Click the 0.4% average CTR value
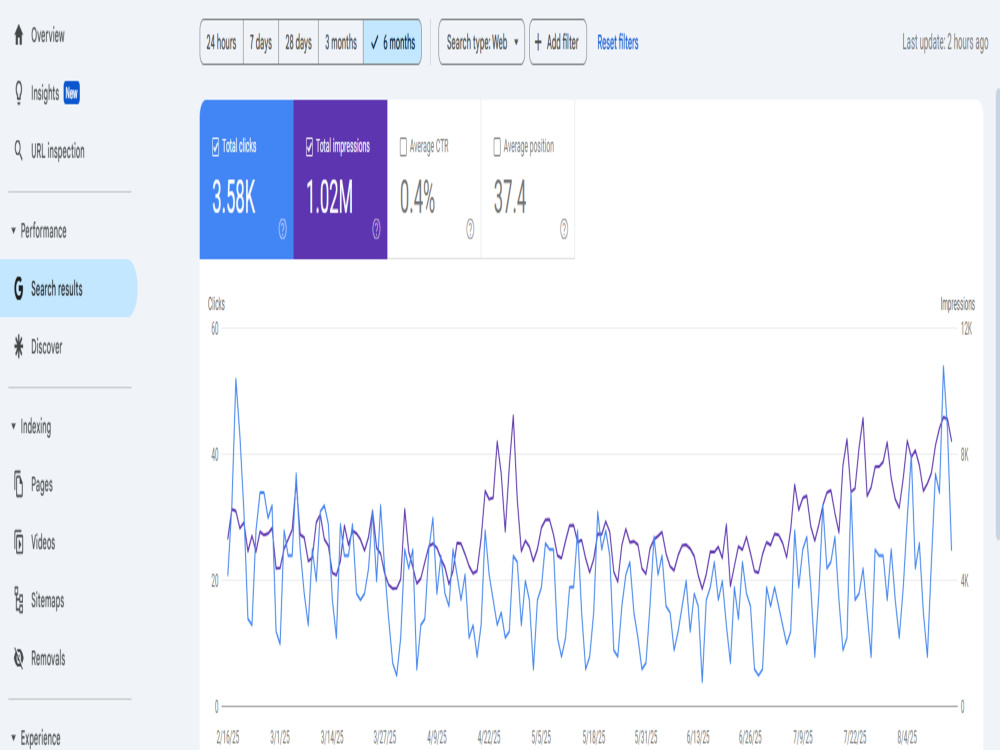The width and height of the screenshot is (1000, 750). click(418, 196)
